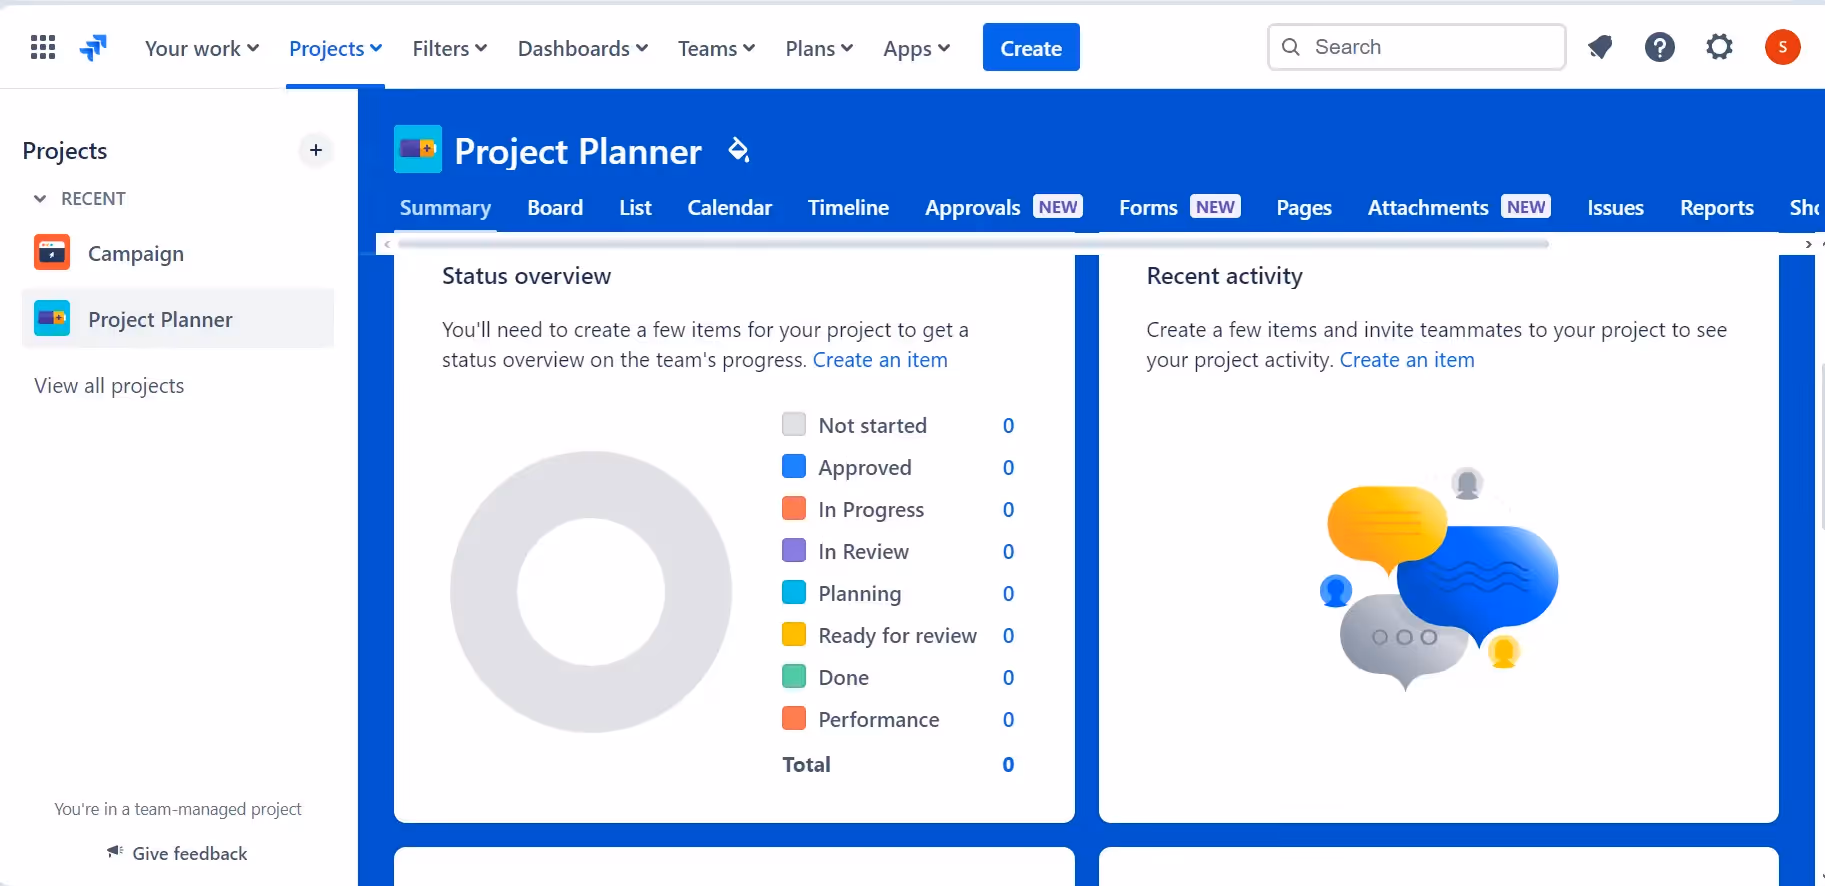Expand the Your work dropdown
Viewport: 1825px width, 886px height.
click(202, 48)
